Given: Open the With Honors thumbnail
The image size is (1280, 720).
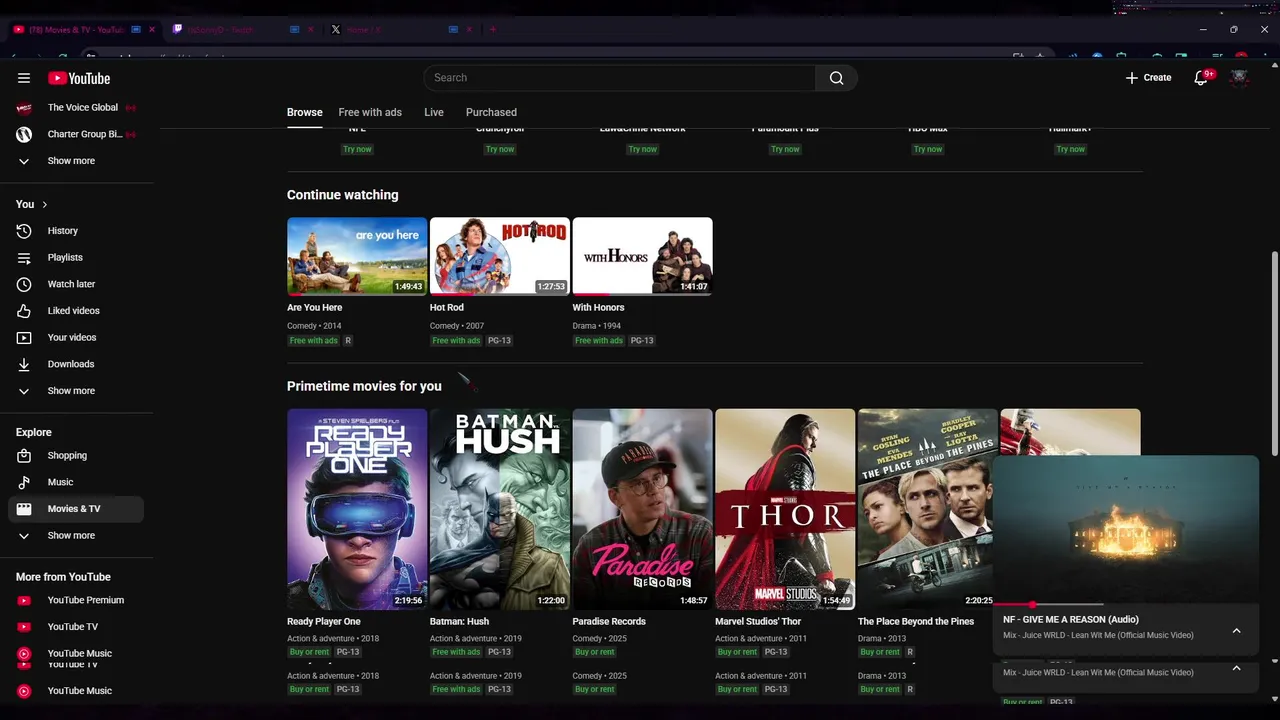Looking at the screenshot, I should pyautogui.click(x=642, y=257).
